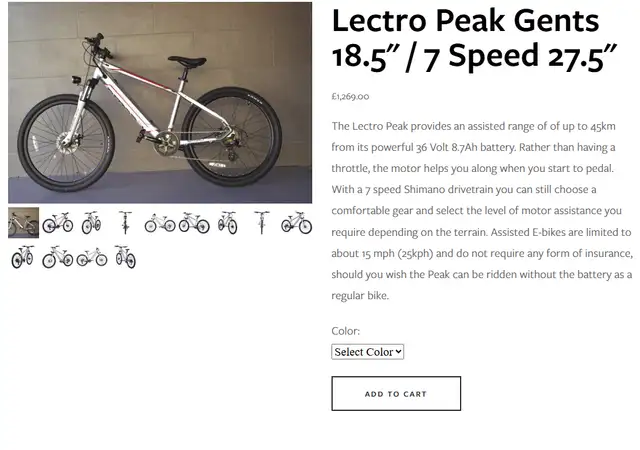Viewport: 640px width, 450px height.
Task: View the second front-facing bike thumbnail
Action: pos(262,223)
